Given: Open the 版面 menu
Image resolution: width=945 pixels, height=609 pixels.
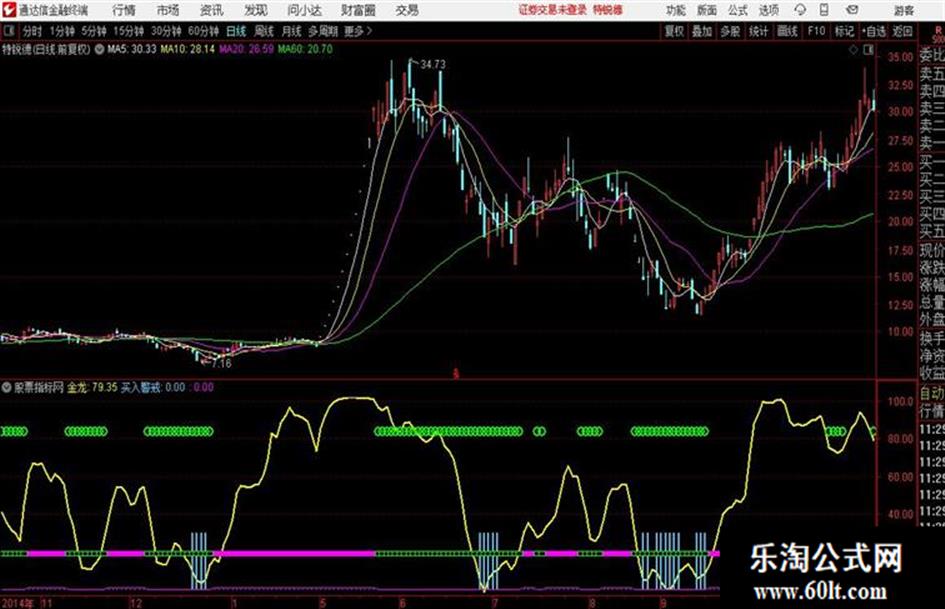Looking at the screenshot, I should (706, 10).
